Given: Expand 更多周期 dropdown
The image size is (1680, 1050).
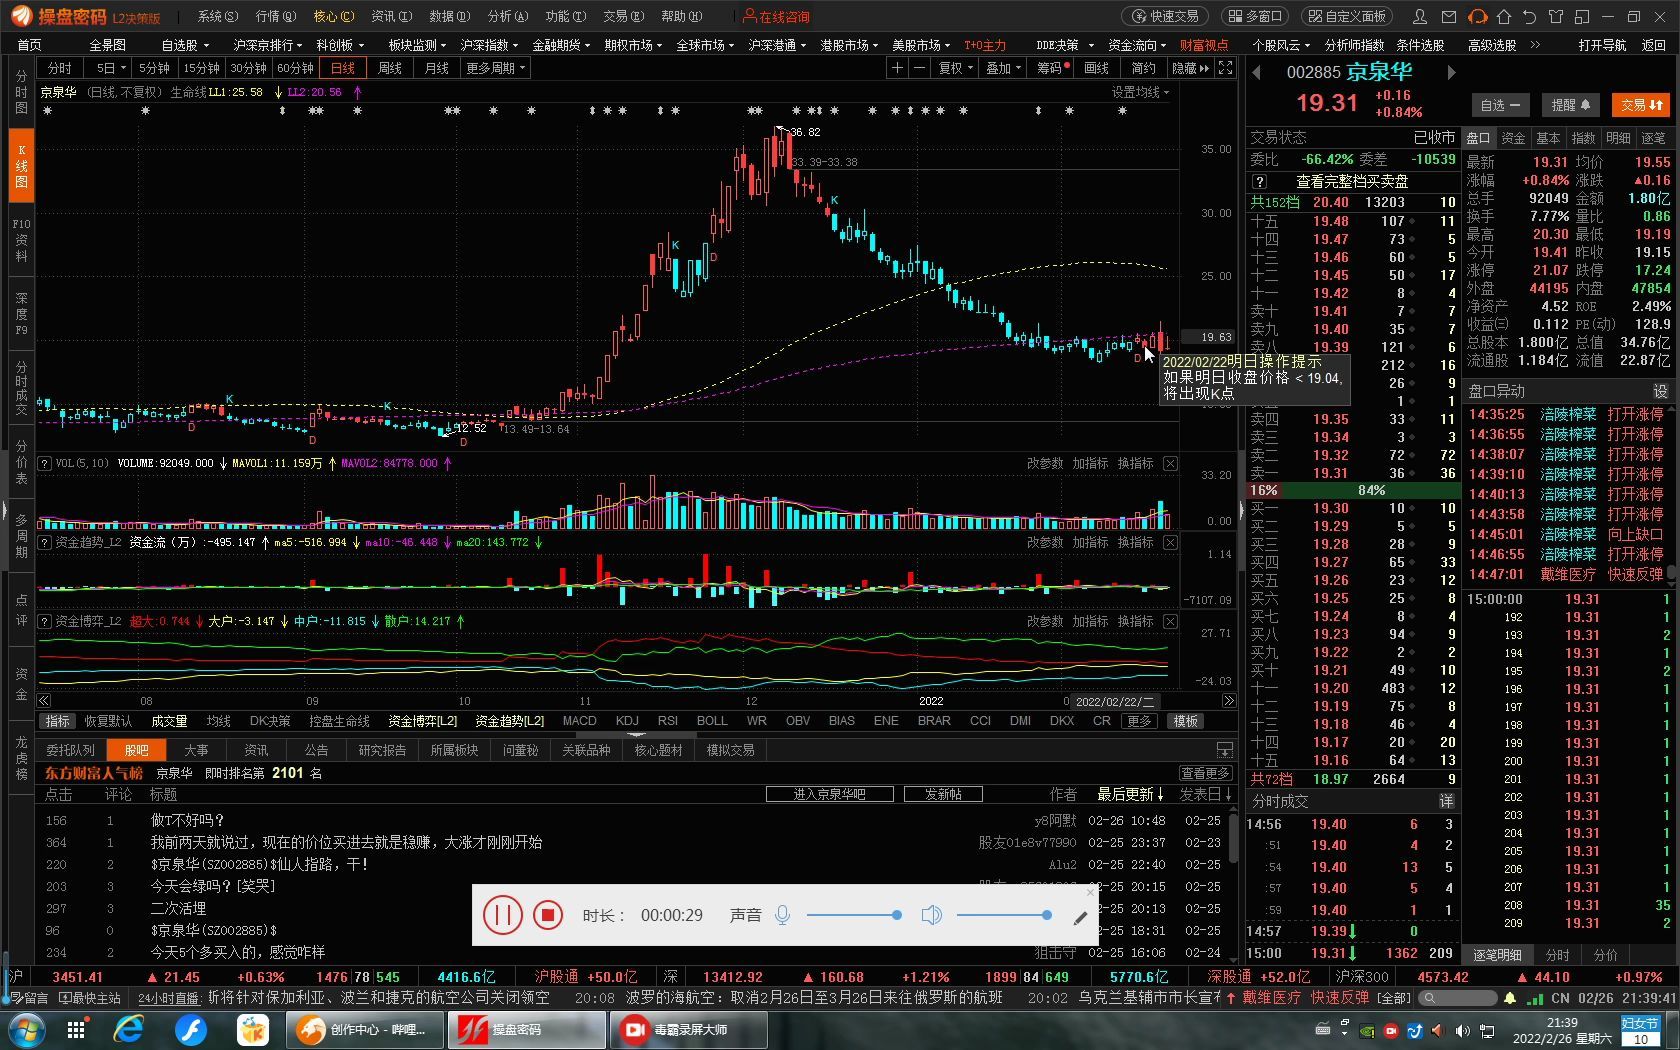Looking at the screenshot, I should 495,68.
